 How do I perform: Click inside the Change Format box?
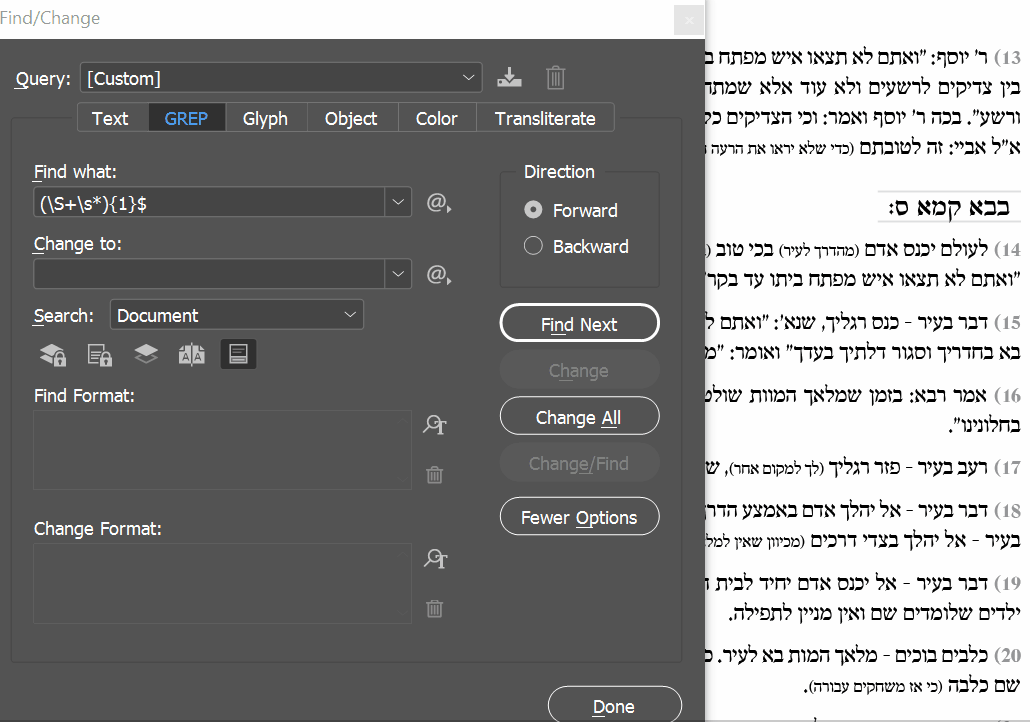point(223,583)
